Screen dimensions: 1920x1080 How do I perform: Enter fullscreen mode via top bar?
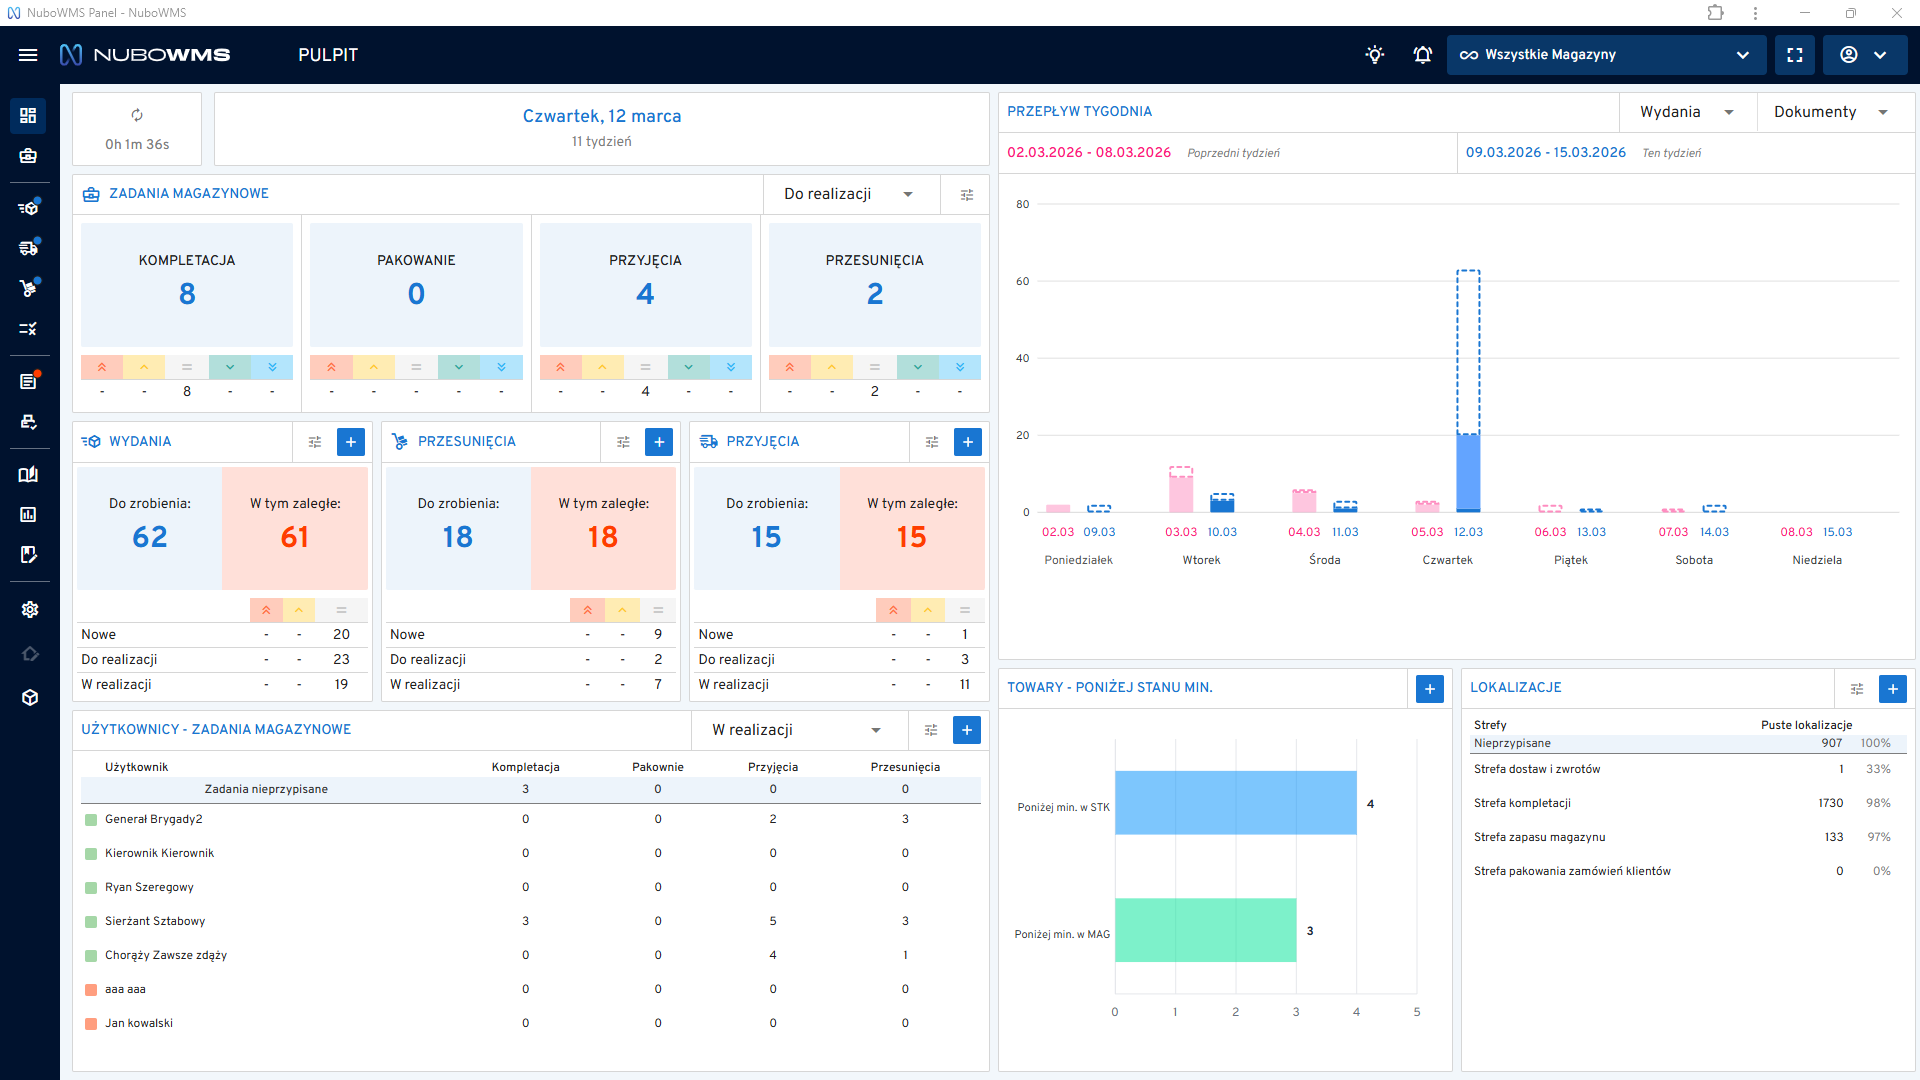pyautogui.click(x=1795, y=55)
